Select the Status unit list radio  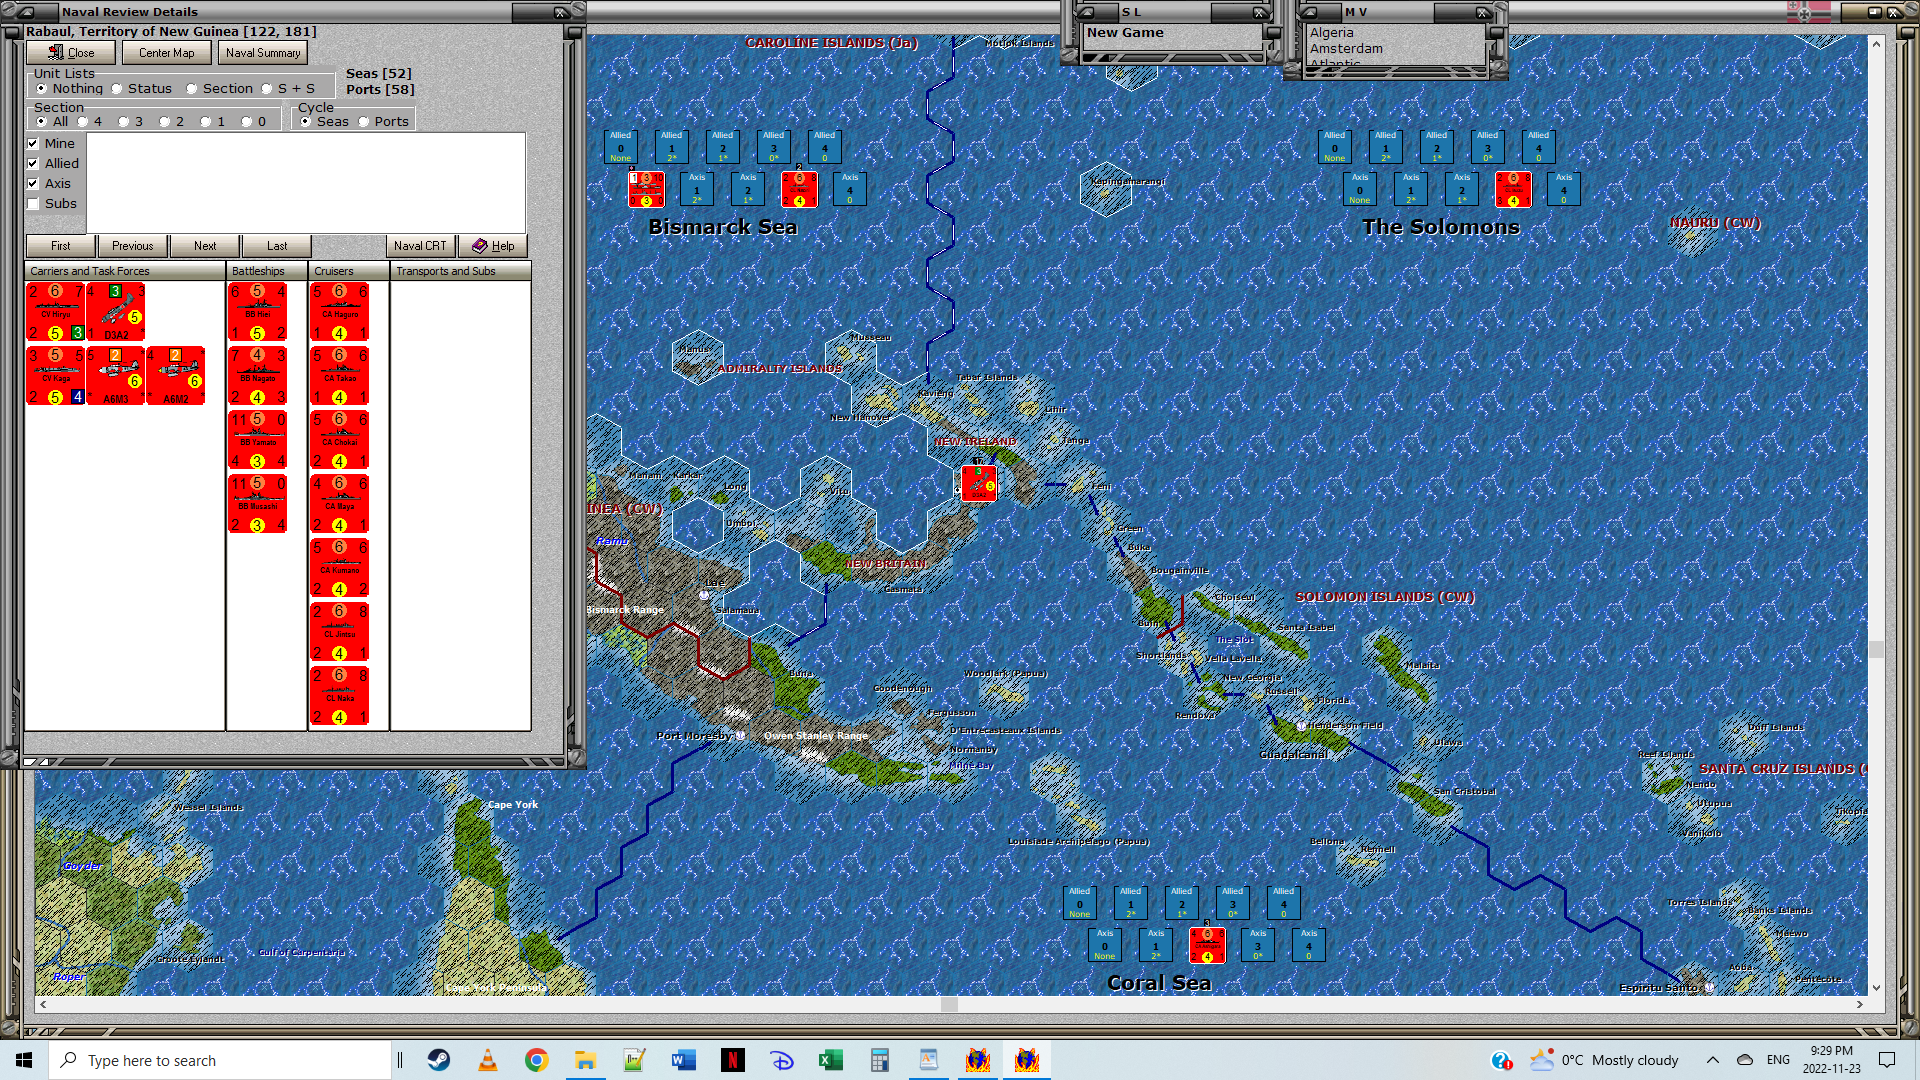[117, 89]
